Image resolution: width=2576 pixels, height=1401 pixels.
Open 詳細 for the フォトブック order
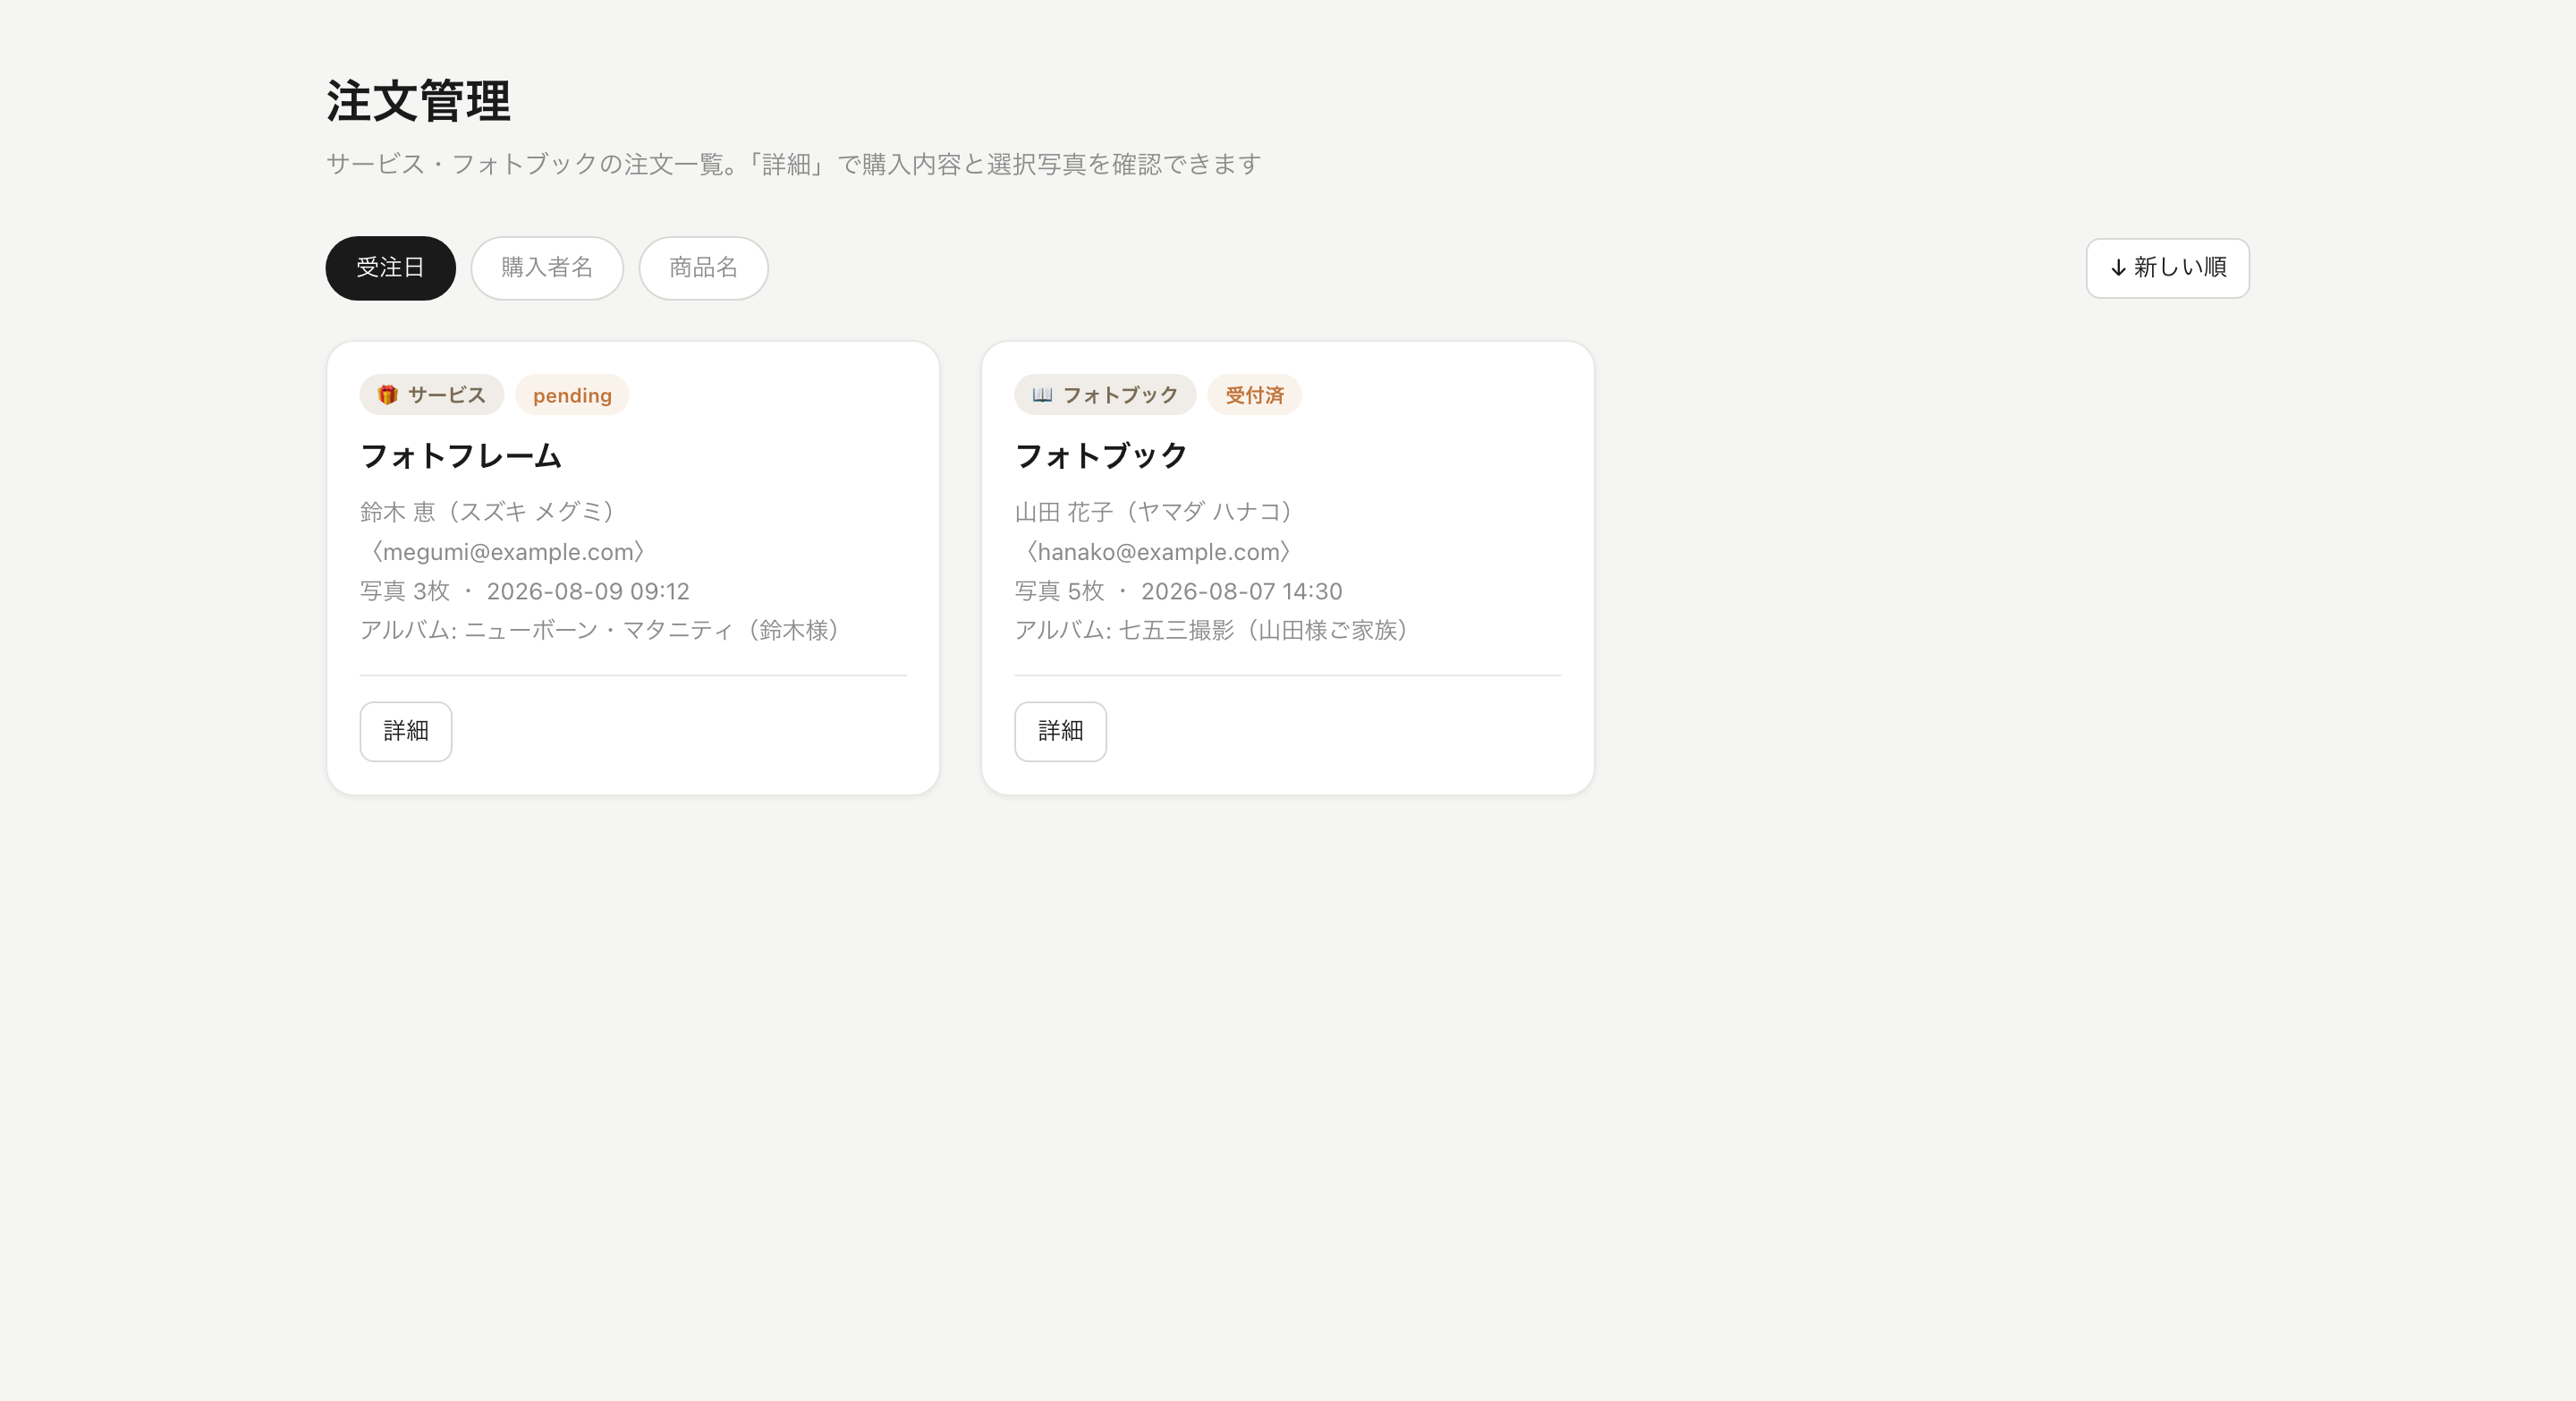1060,731
